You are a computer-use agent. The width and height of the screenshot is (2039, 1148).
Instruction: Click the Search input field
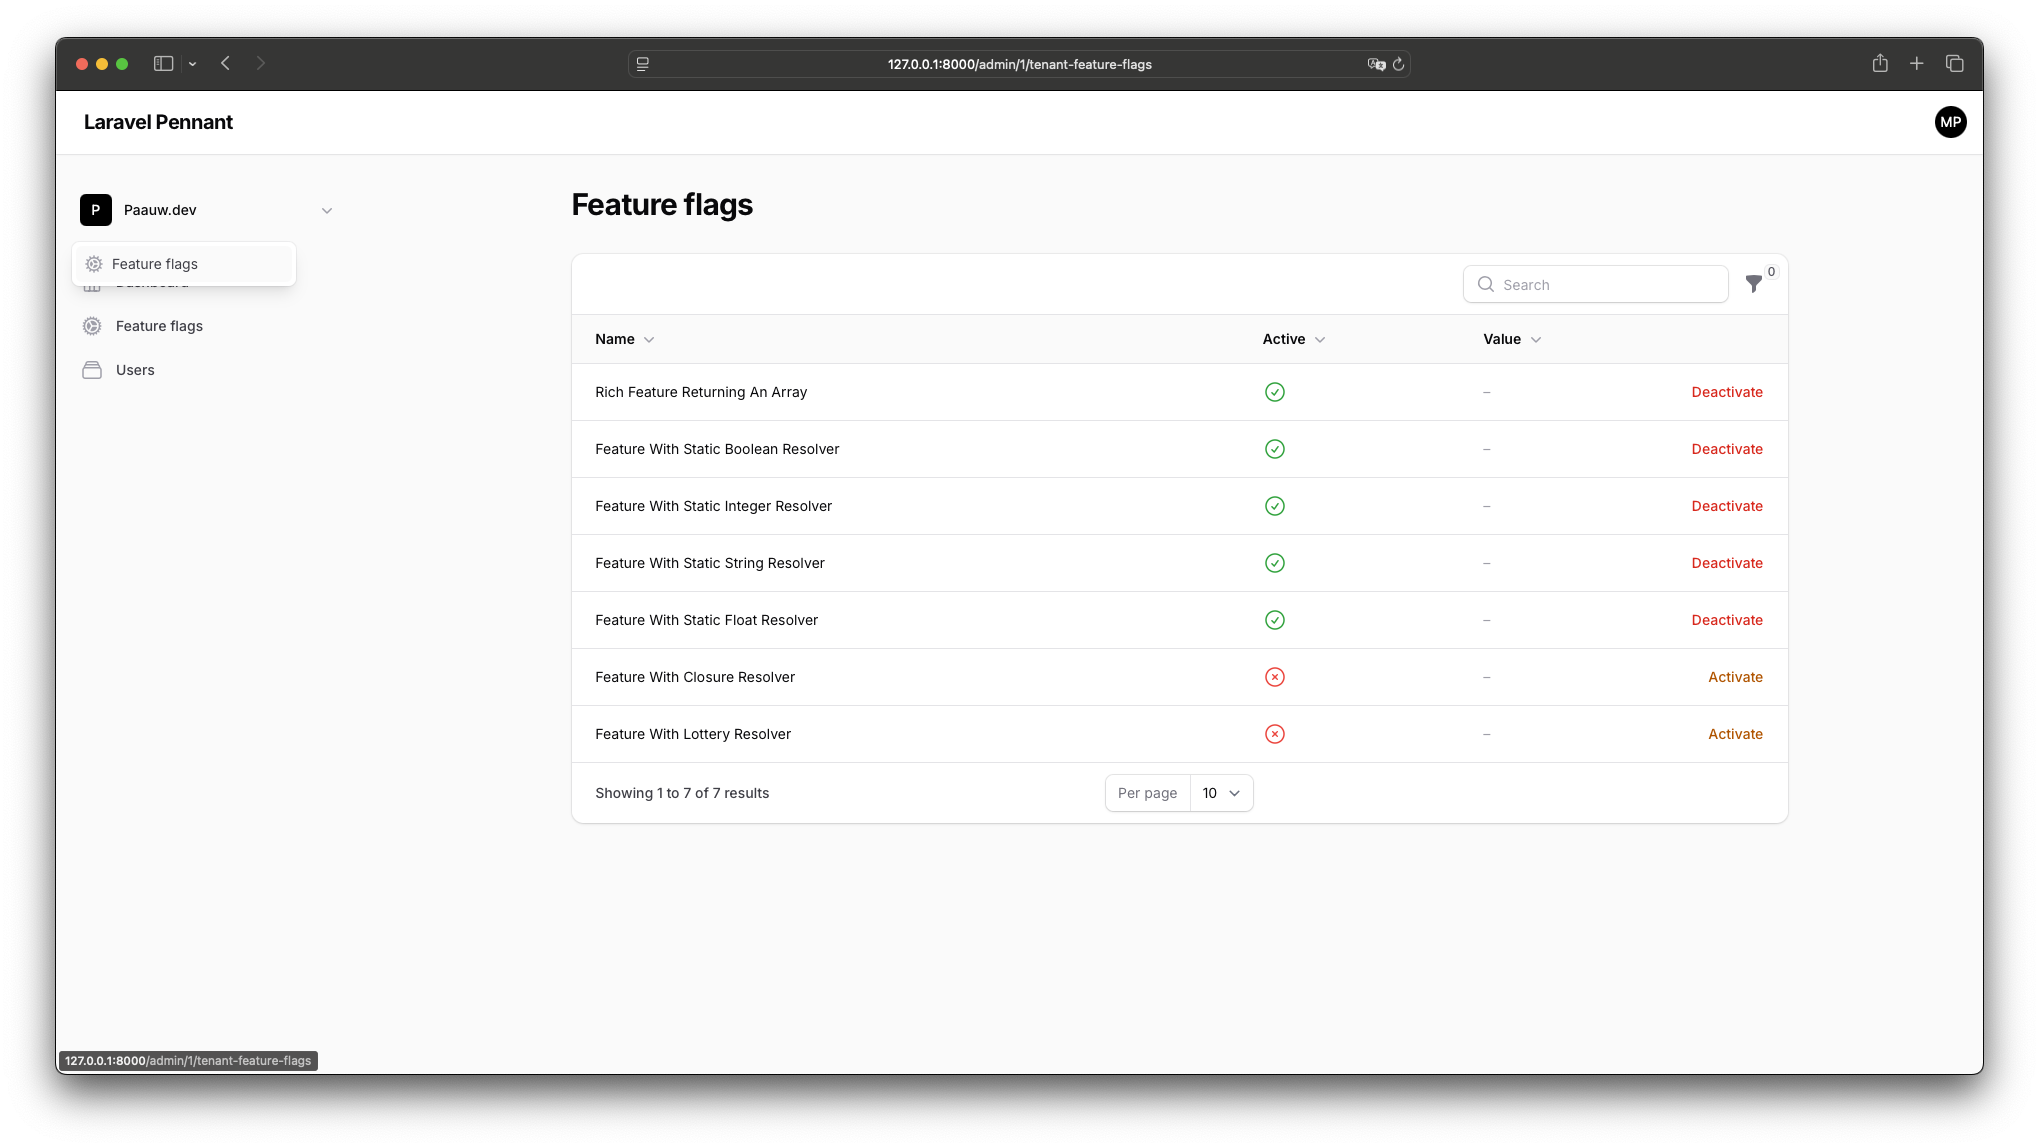1607,285
